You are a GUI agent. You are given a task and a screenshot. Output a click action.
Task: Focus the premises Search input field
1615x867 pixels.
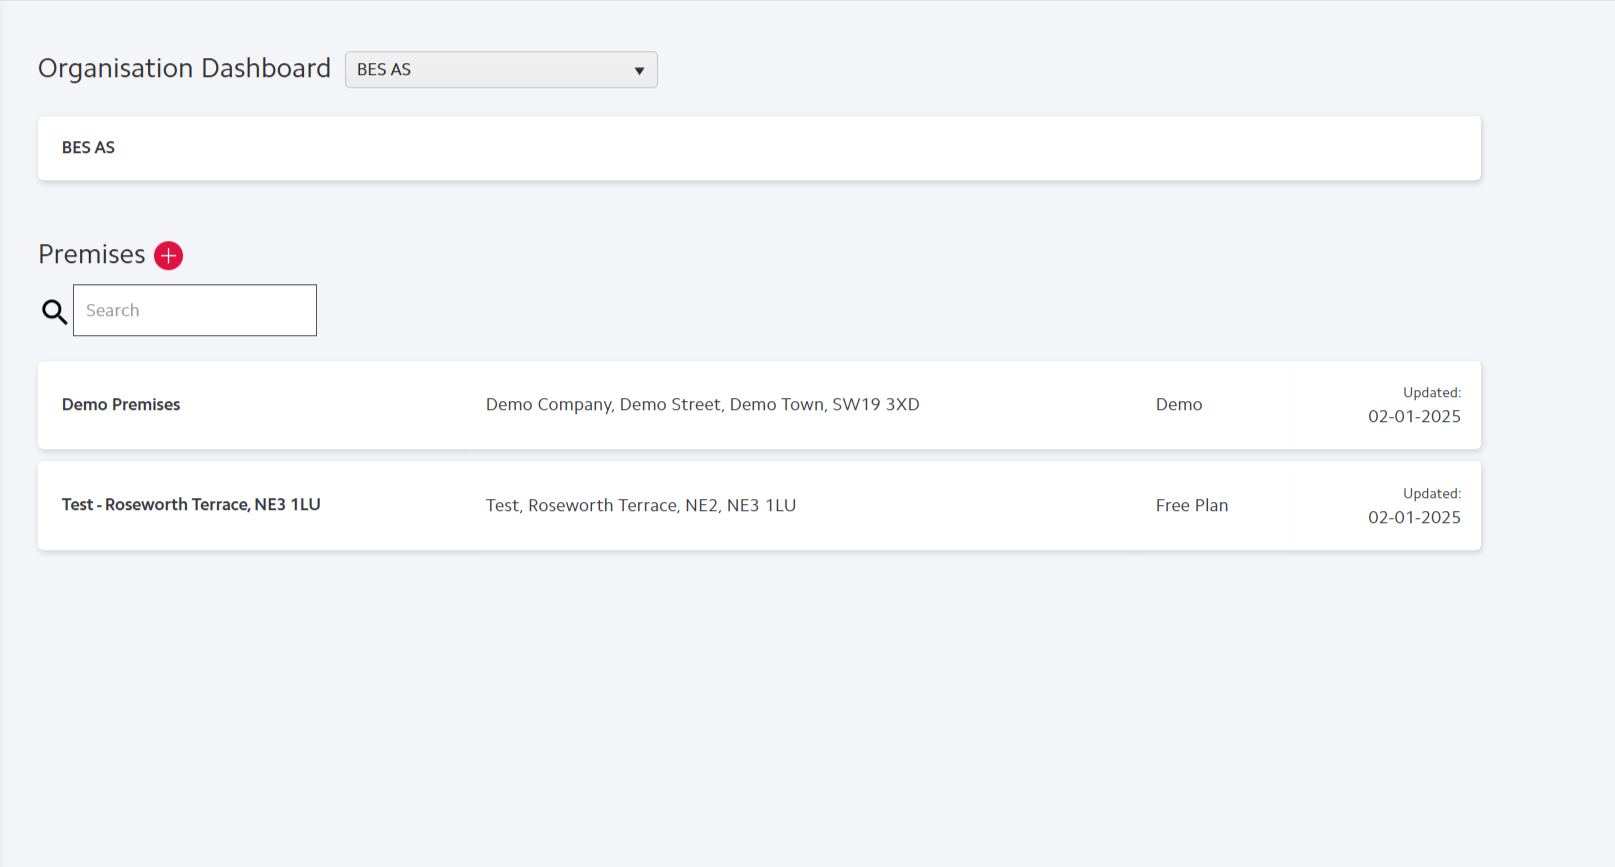(x=195, y=310)
